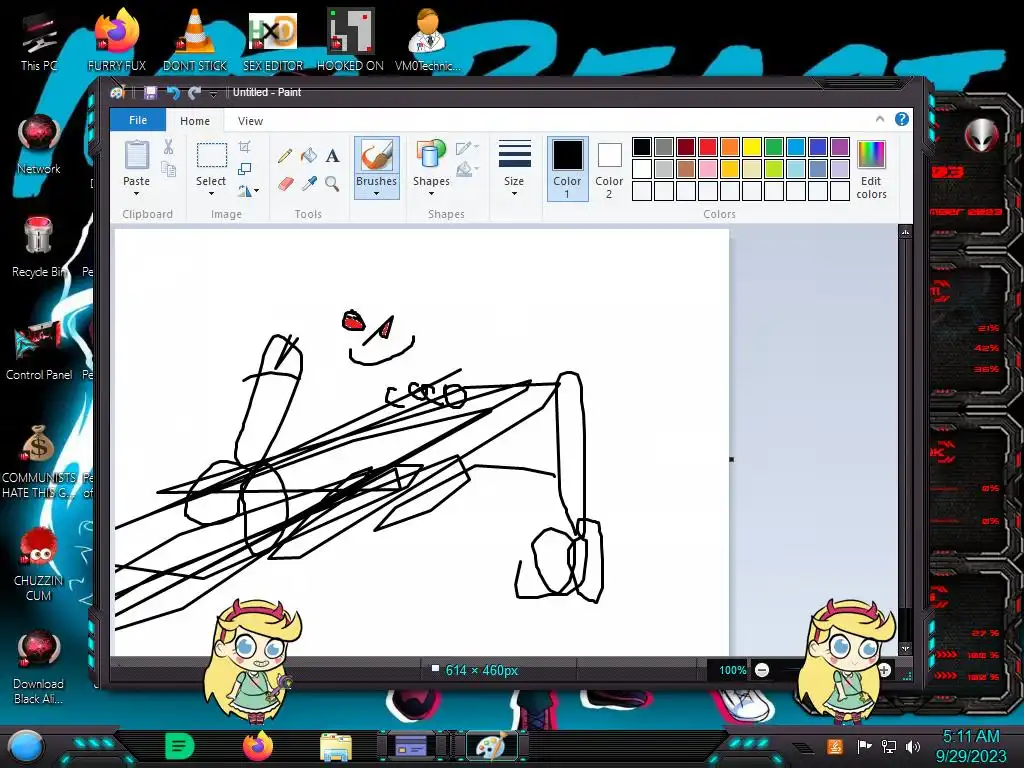Pick the yellow color swatch
The width and height of the screenshot is (1024, 768).
click(752, 147)
